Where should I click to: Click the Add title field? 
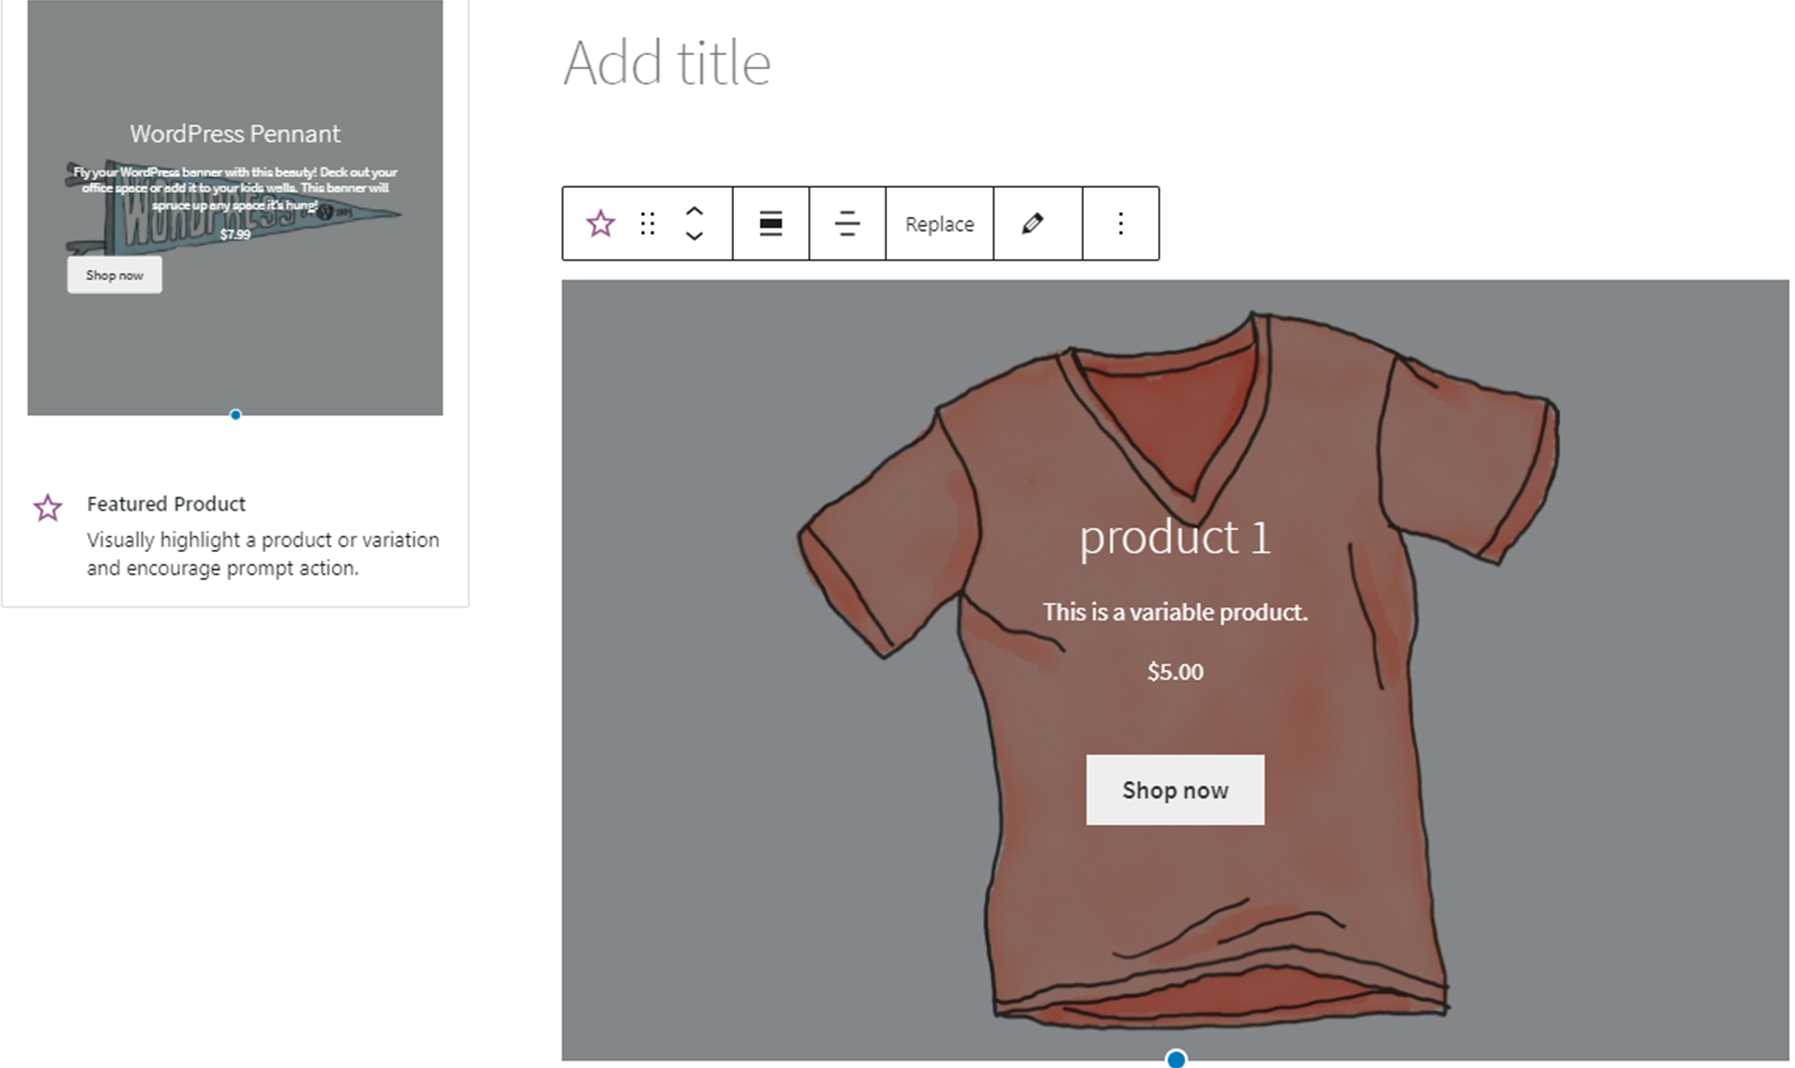[x=667, y=63]
